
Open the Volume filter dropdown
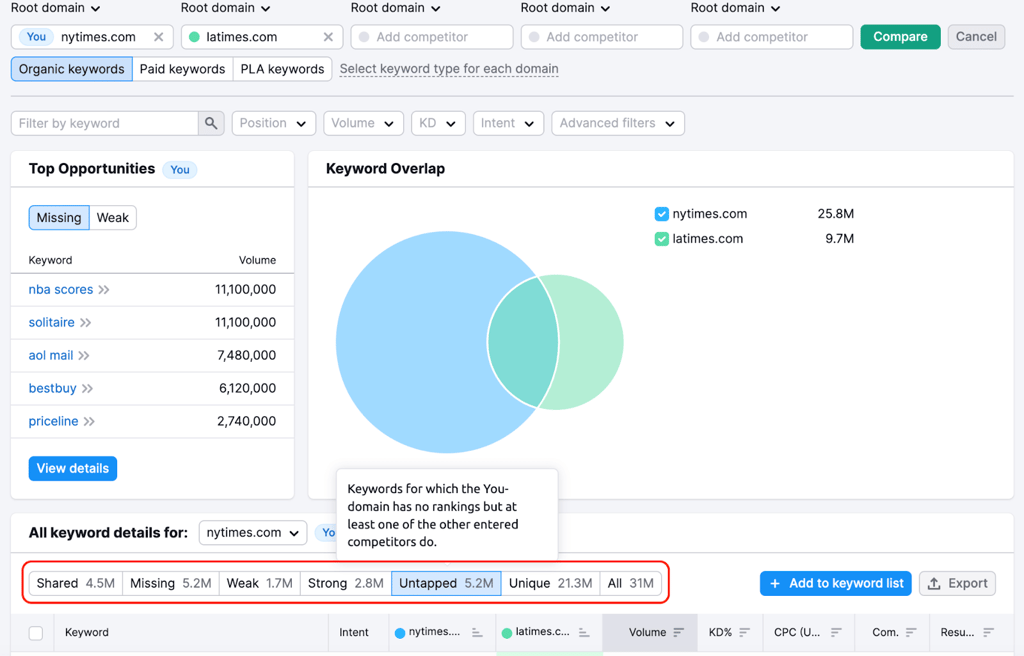pos(362,123)
